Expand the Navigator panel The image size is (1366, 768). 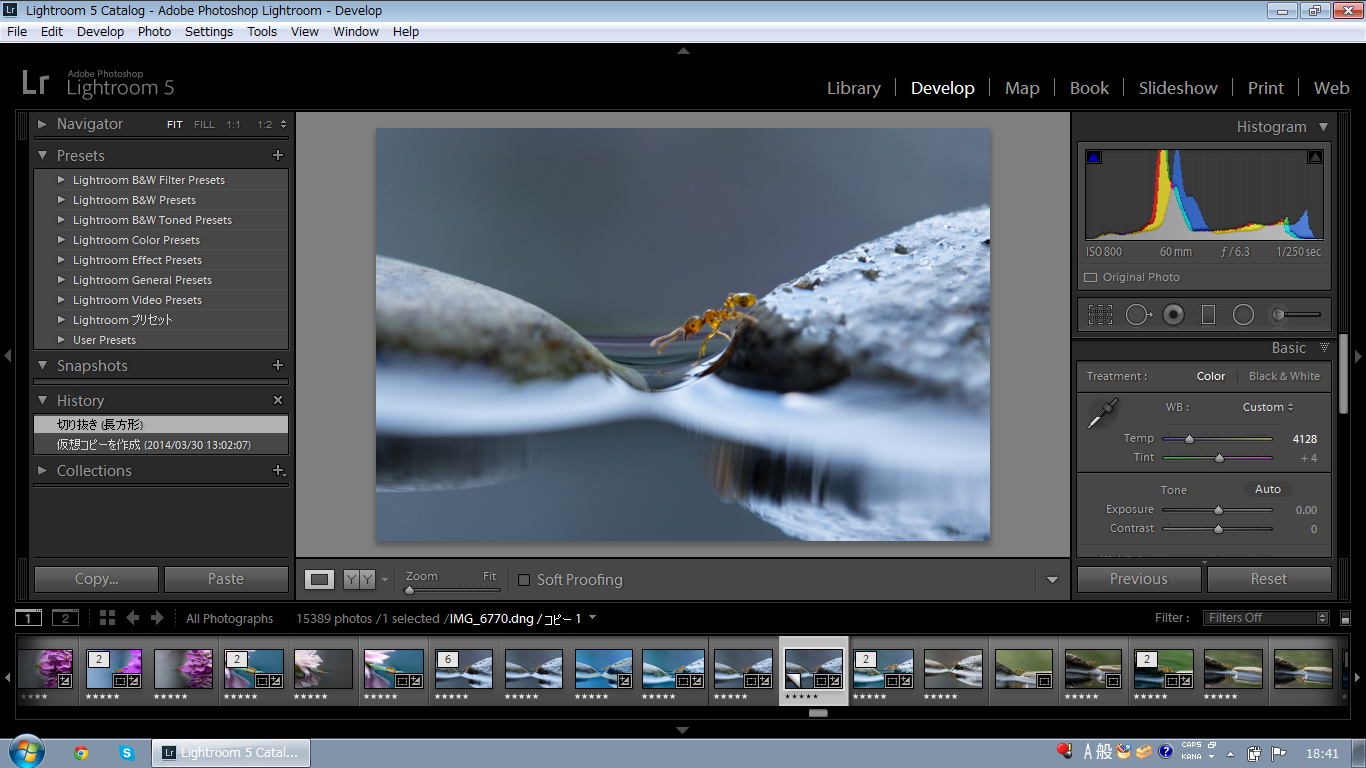(42, 124)
